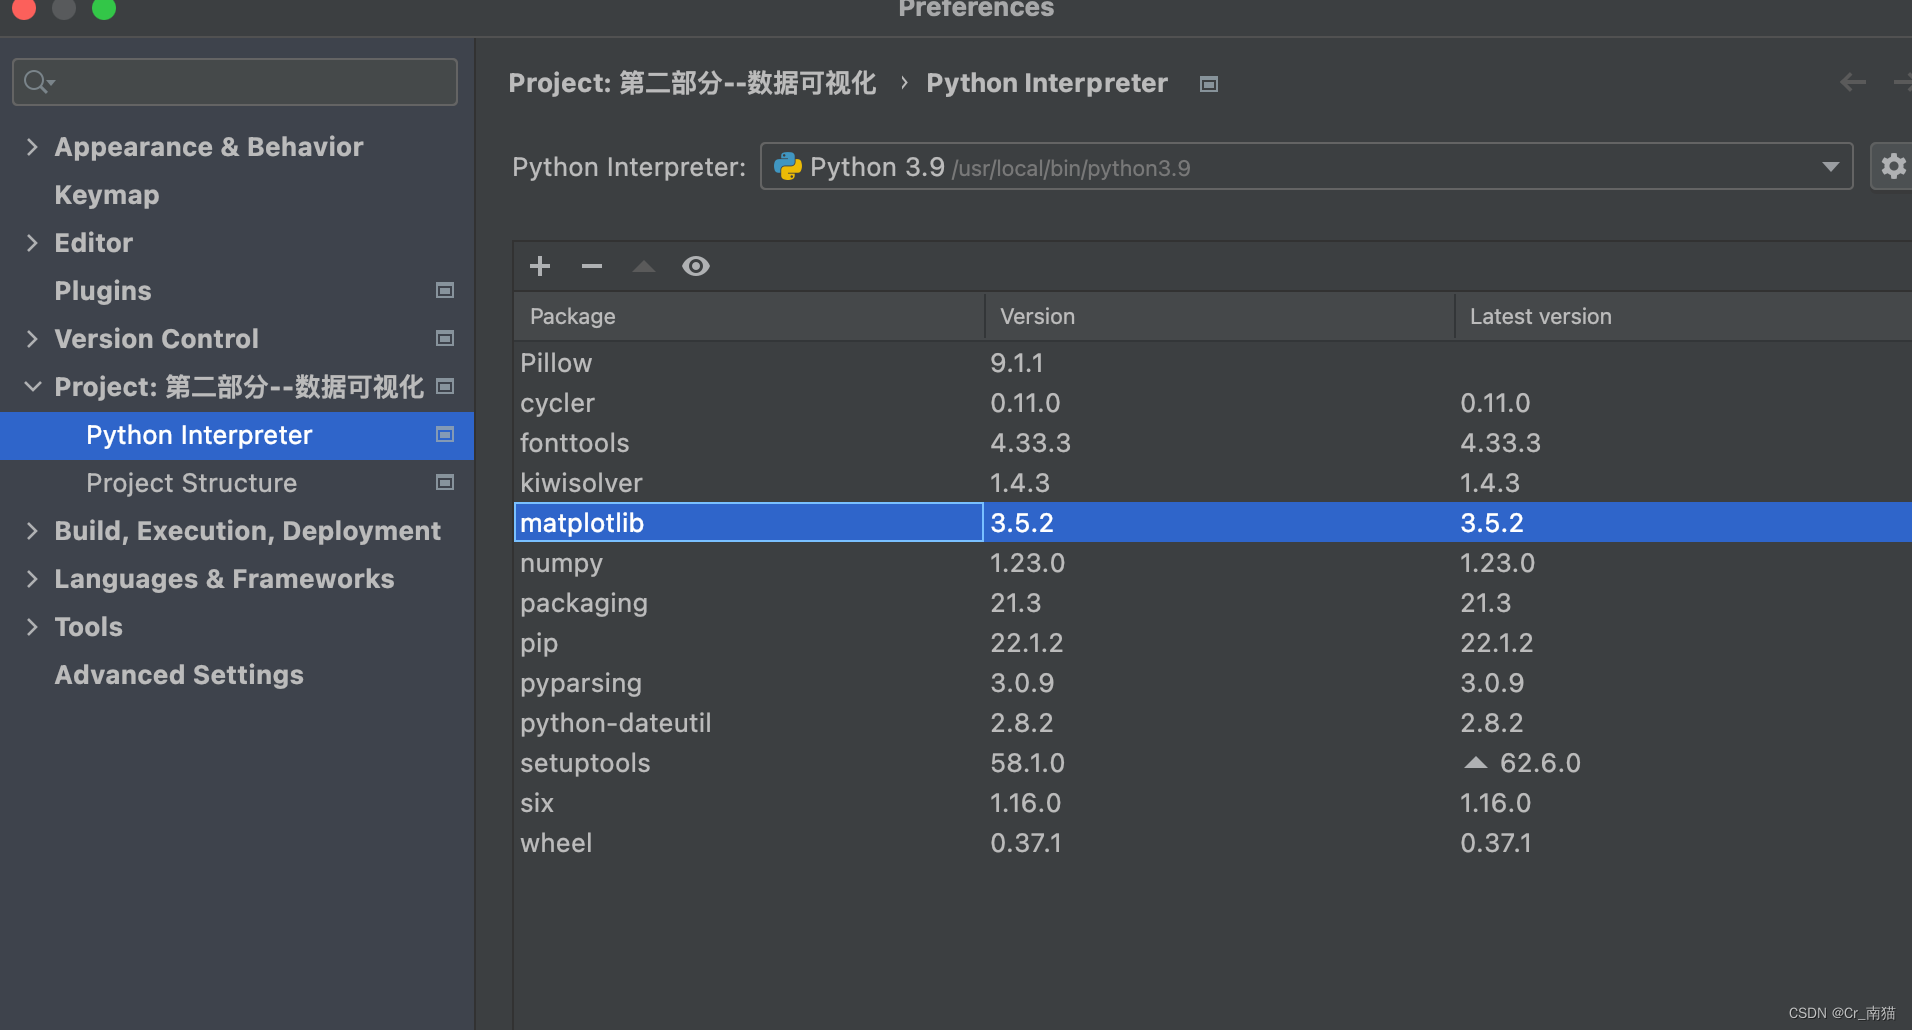
Task: Click the uninstall package minus icon
Action: click(x=592, y=266)
